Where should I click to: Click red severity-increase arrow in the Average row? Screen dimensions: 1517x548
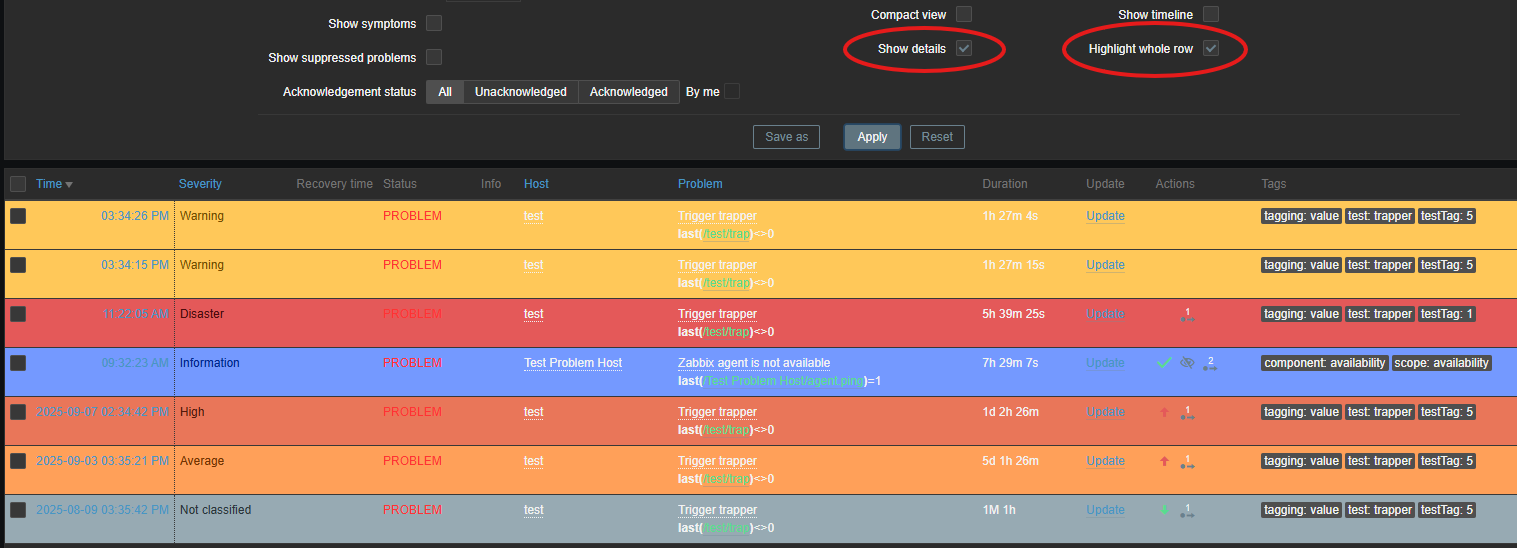tap(1164, 461)
